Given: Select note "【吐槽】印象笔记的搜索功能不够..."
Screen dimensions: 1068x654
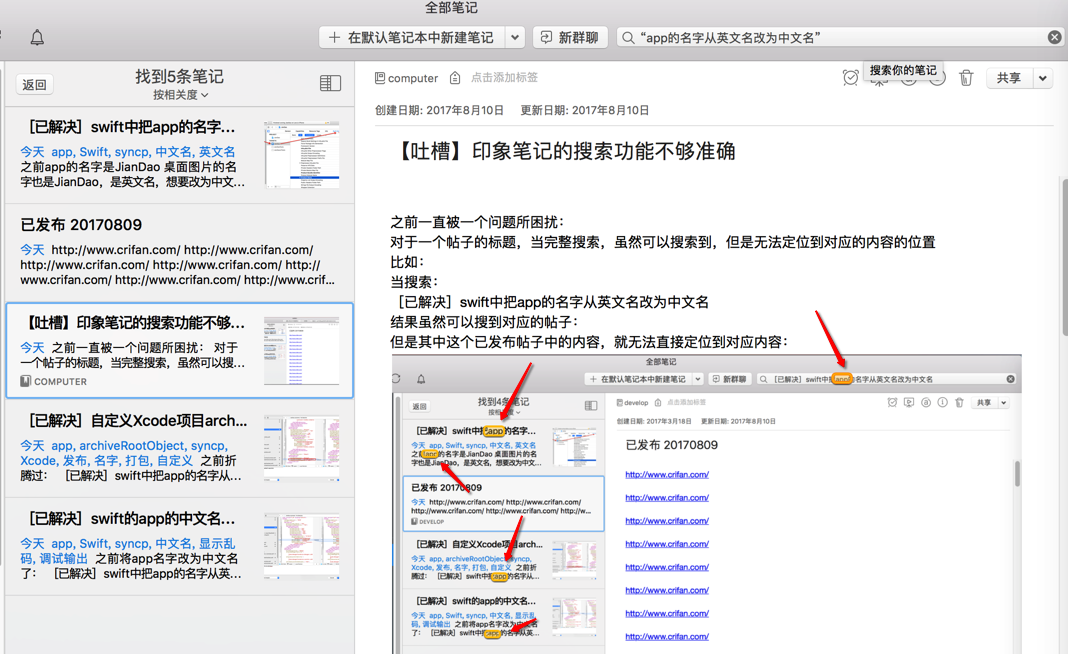Looking at the screenshot, I should (x=180, y=350).
